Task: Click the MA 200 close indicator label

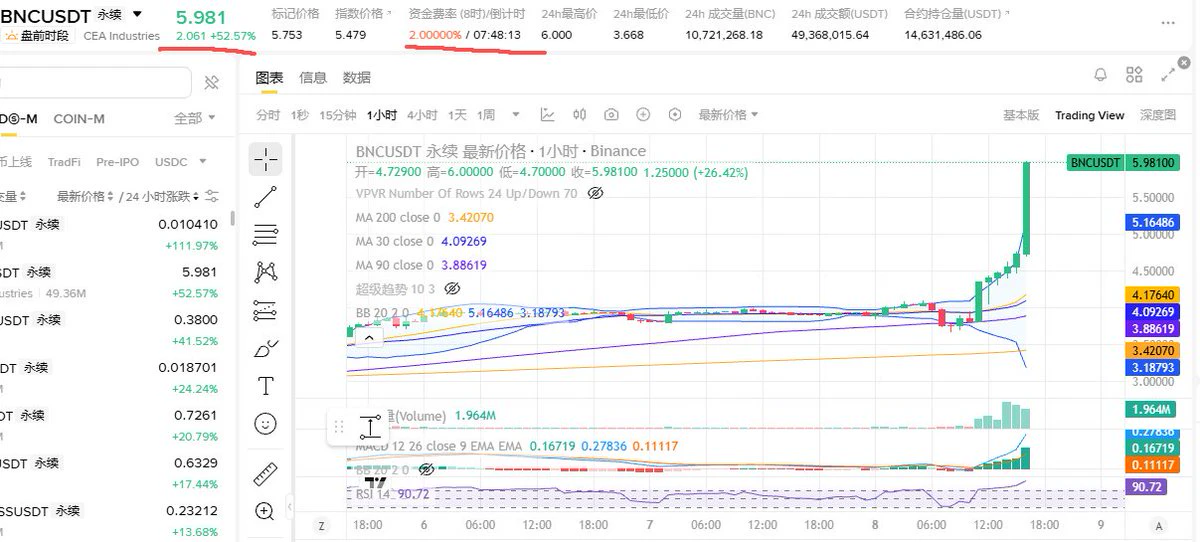Action: 398,217
